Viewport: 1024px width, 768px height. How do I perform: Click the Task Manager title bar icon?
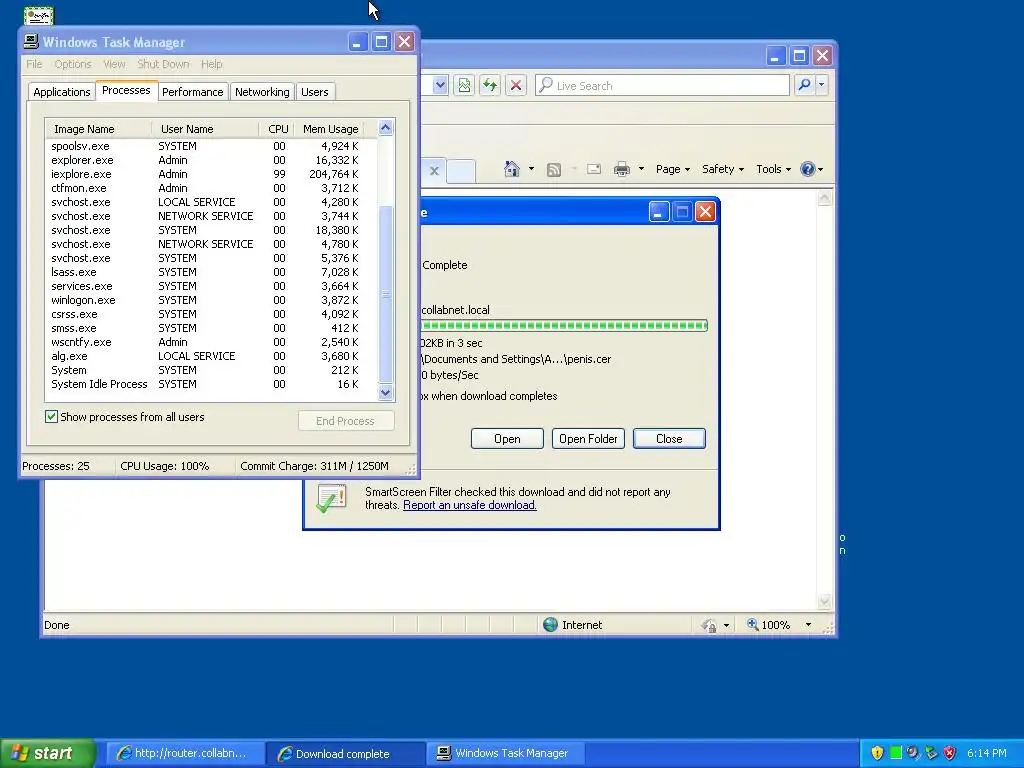pyautogui.click(x=31, y=42)
